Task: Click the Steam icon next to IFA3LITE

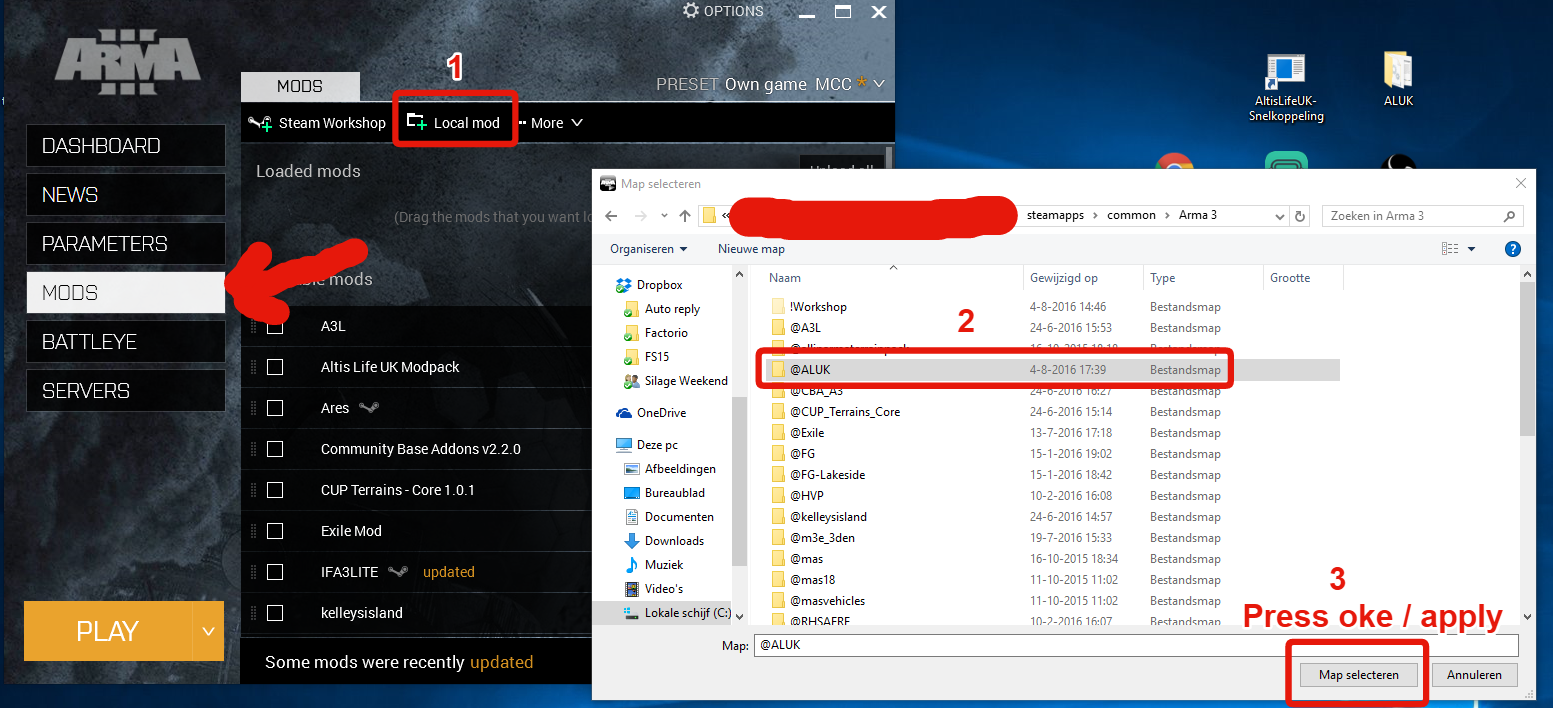Action: pos(399,572)
